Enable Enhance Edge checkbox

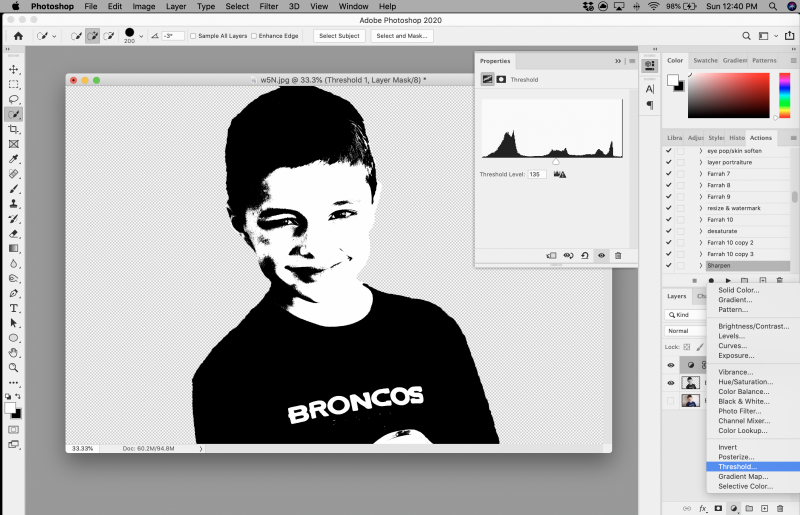pyautogui.click(x=254, y=36)
